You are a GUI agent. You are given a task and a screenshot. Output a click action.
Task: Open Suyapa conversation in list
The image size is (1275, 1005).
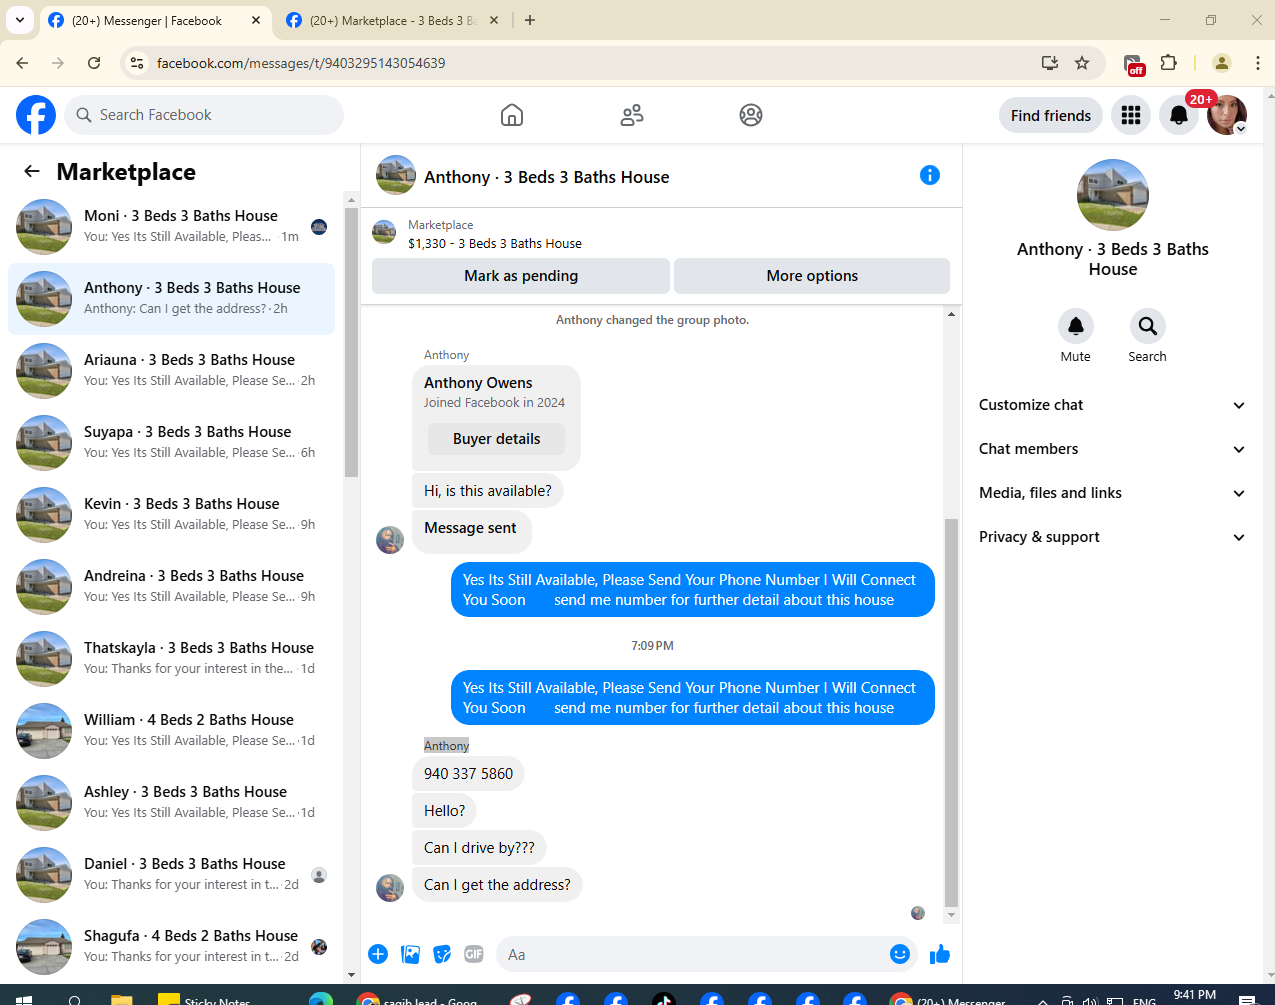click(172, 443)
